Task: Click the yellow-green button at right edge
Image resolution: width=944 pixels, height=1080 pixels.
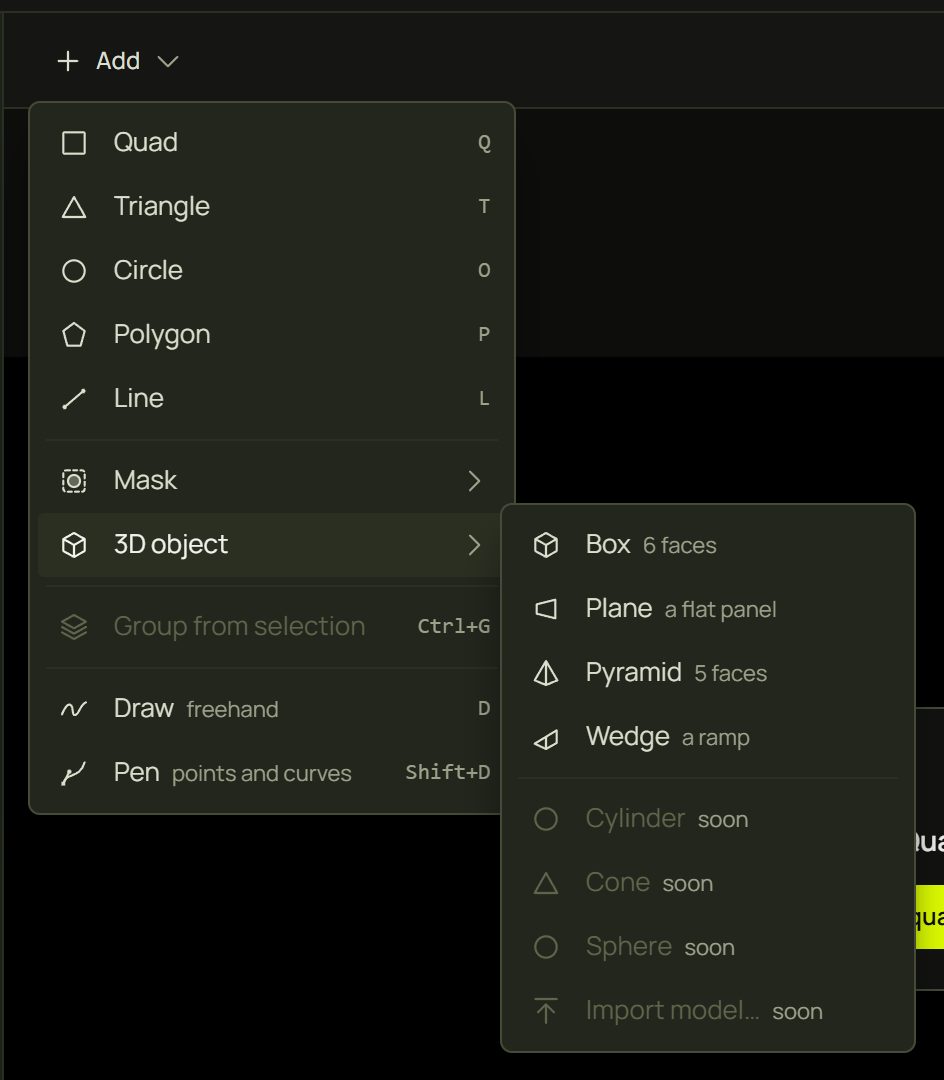Action: pos(930,917)
